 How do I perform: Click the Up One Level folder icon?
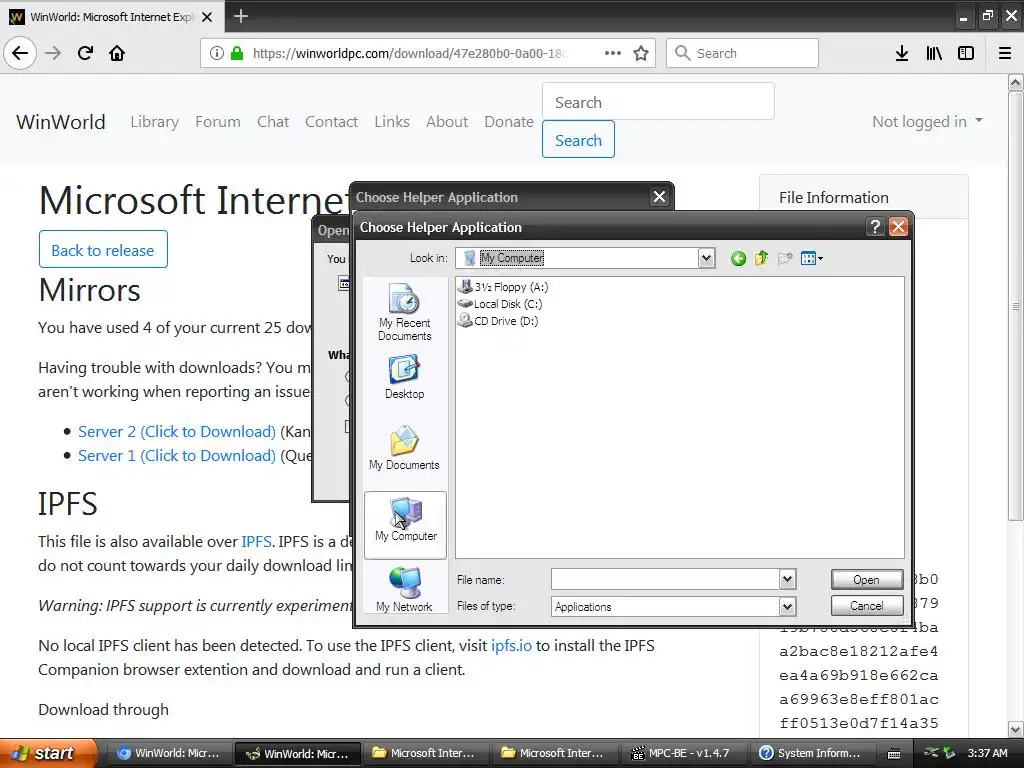pyautogui.click(x=761, y=259)
